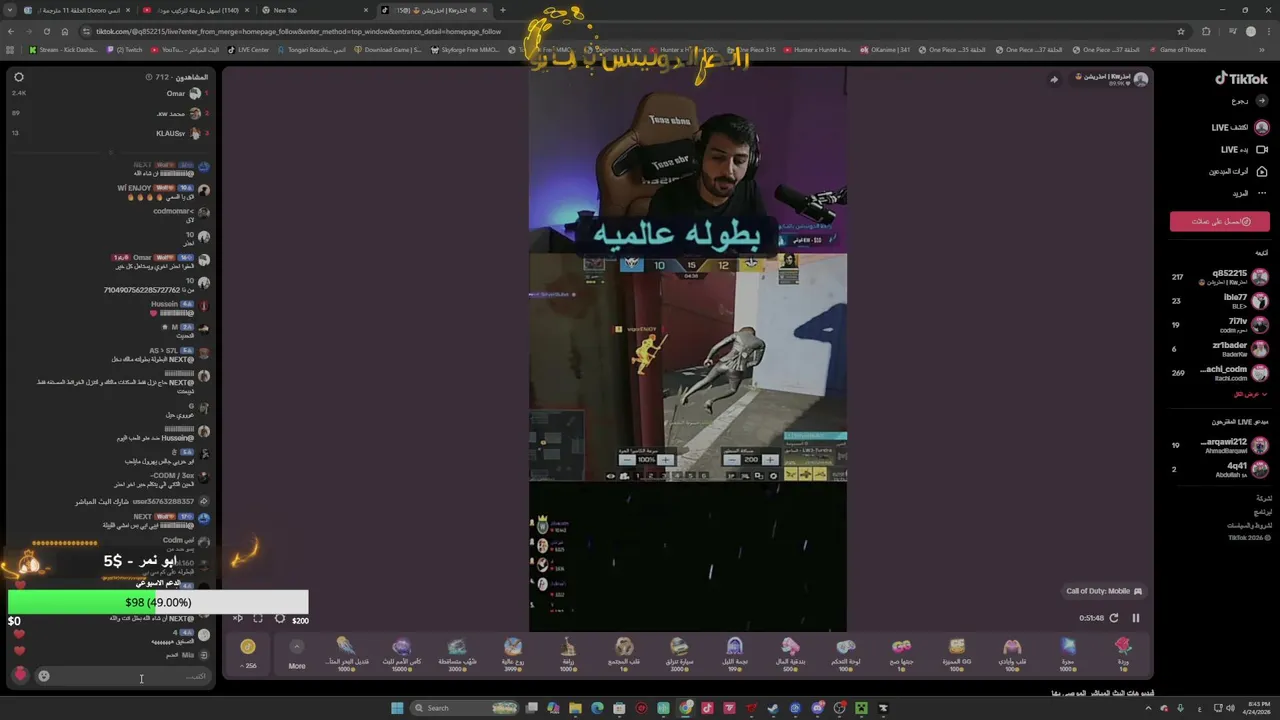Send the game controller gift
The width and height of the screenshot is (1280, 720).
click(846, 654)
